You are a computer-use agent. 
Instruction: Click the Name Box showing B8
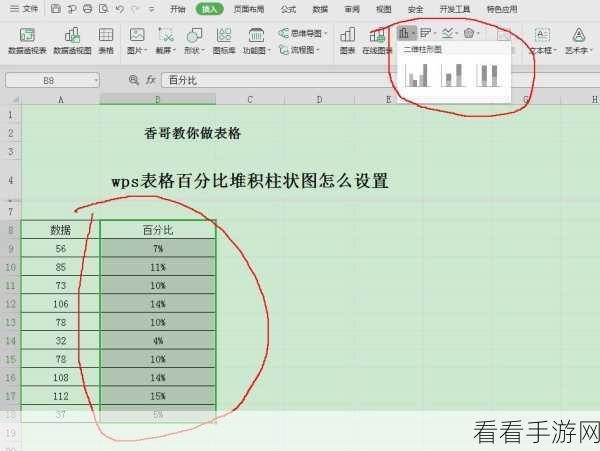click(48, 80)
